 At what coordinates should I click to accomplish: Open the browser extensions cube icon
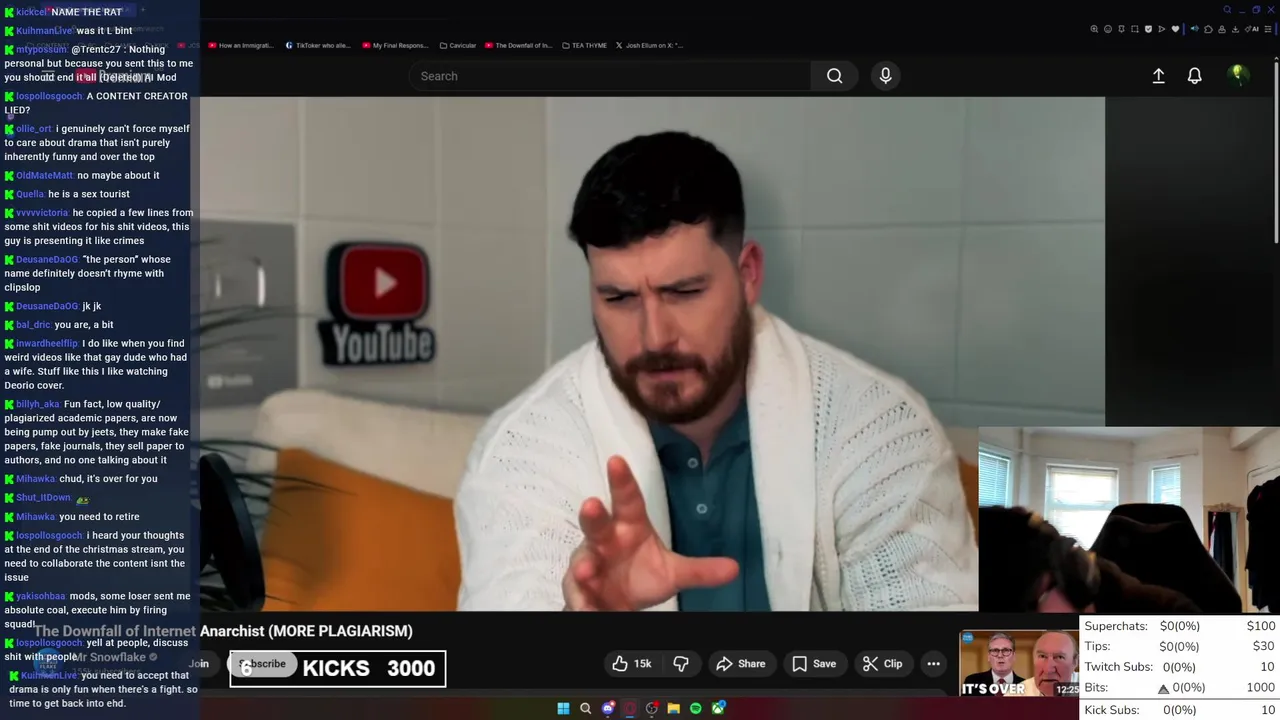tap(1208, 29)
